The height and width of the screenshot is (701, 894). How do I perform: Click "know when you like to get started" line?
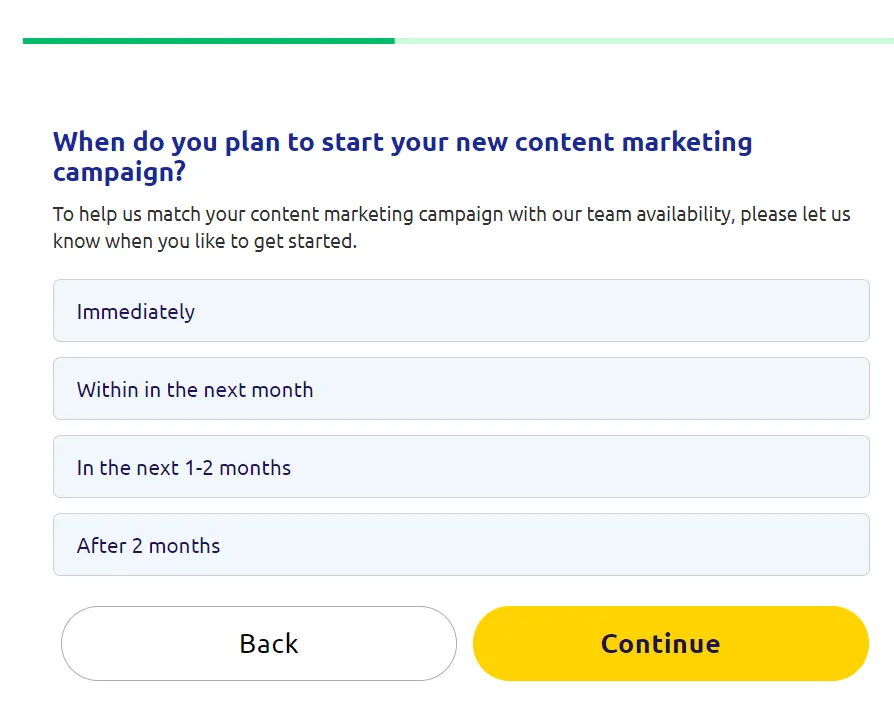pos(205,241)
